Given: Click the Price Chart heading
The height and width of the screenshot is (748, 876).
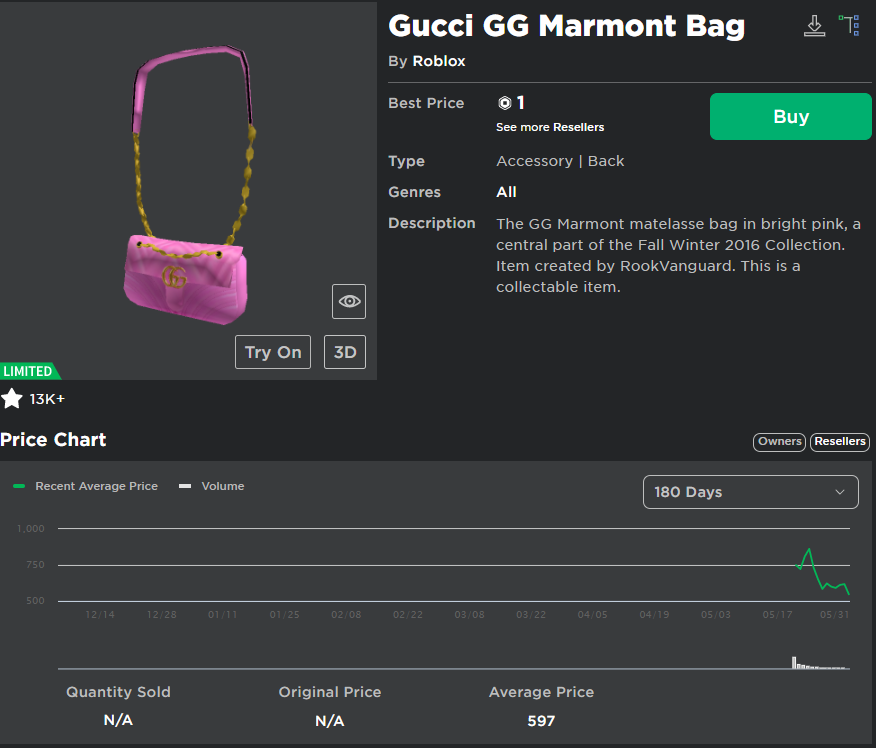Looking at the screenshot, I should click(53, 440).
